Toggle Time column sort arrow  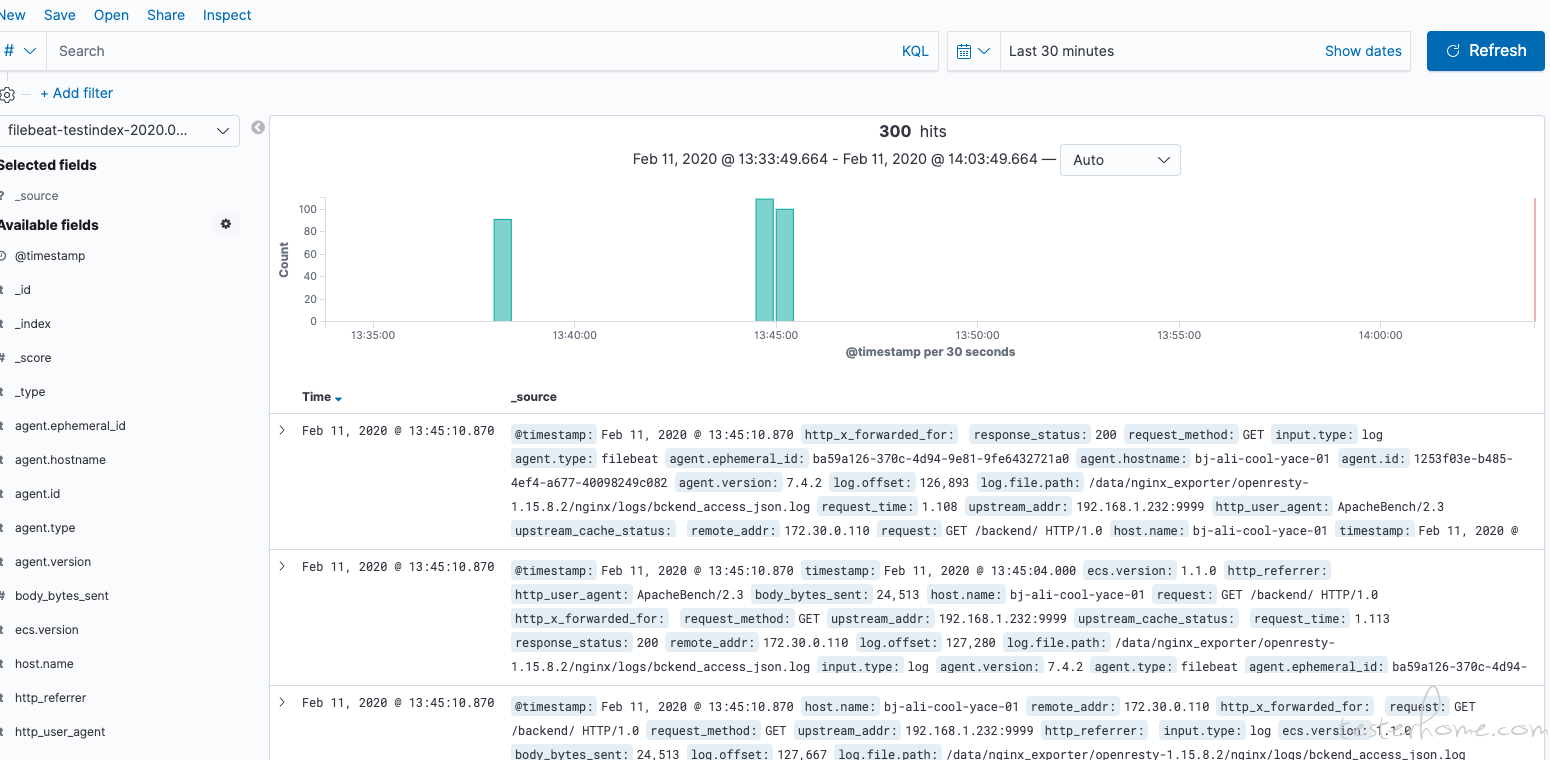[339, 398]
